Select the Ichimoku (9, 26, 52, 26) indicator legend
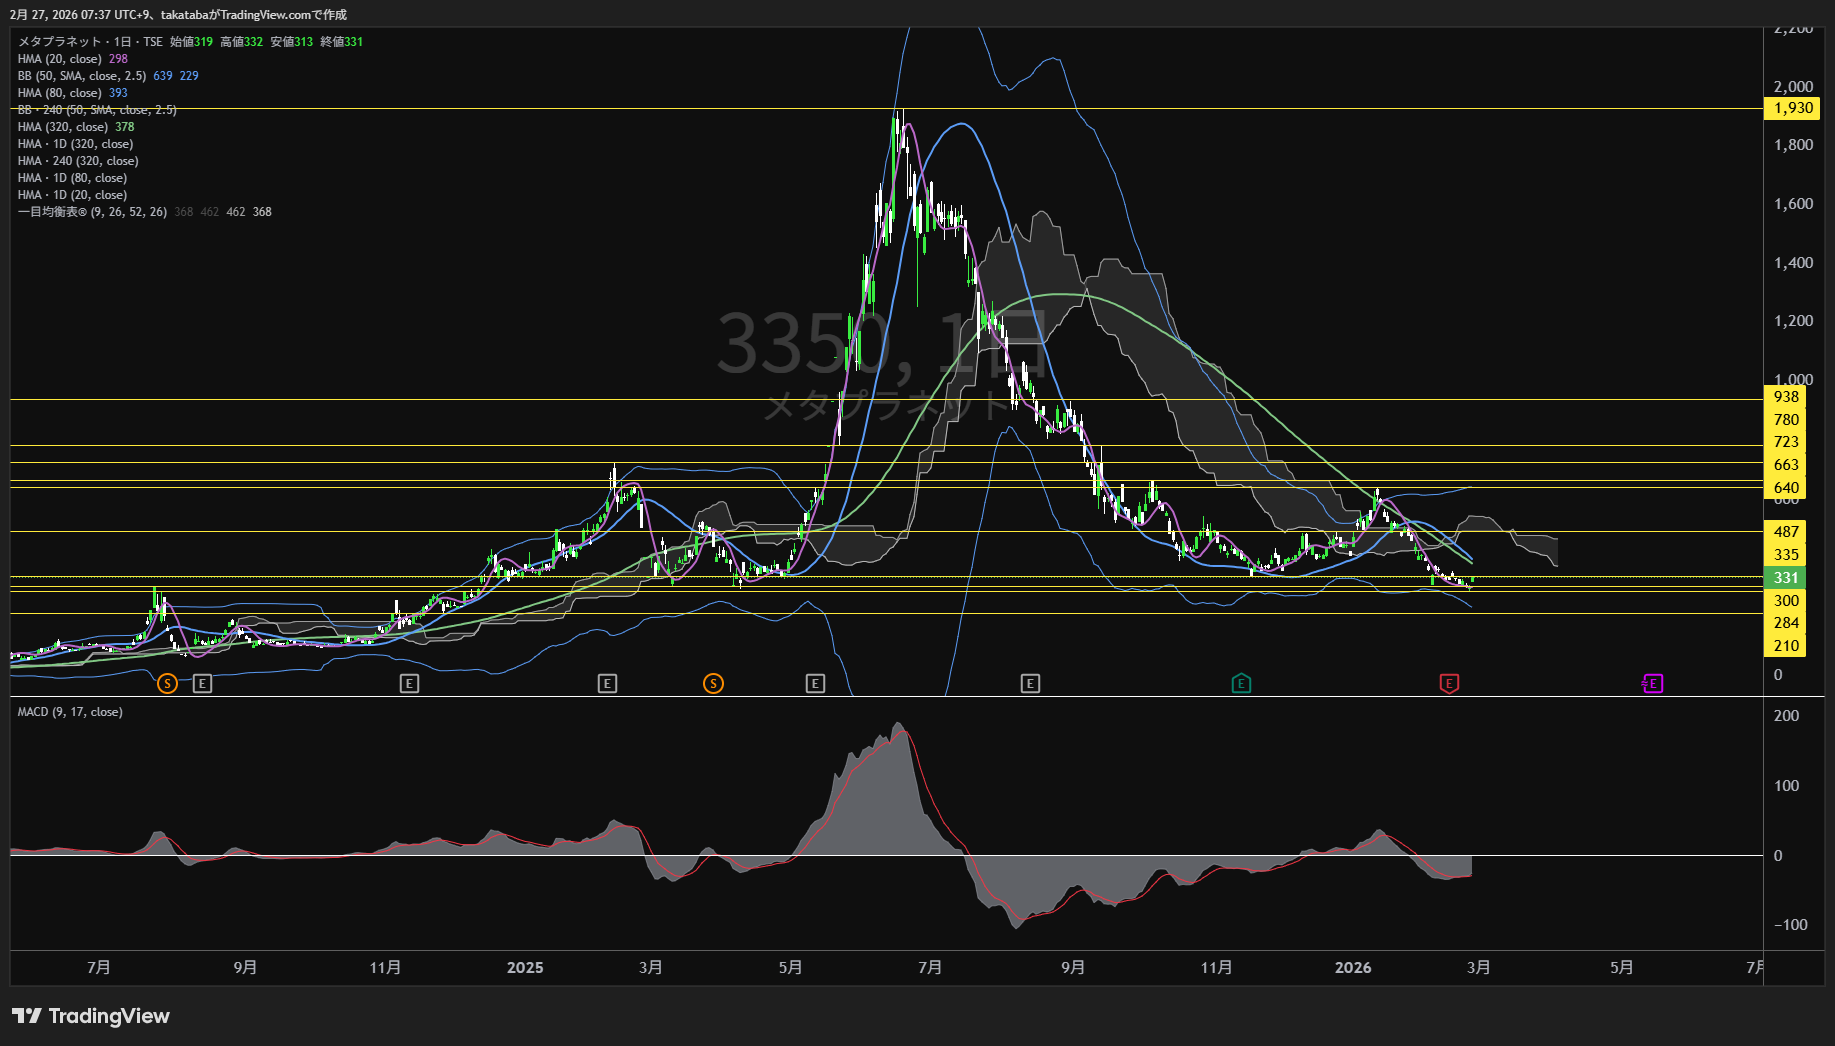This screenshot has width=1835, height=1046. 92,212
